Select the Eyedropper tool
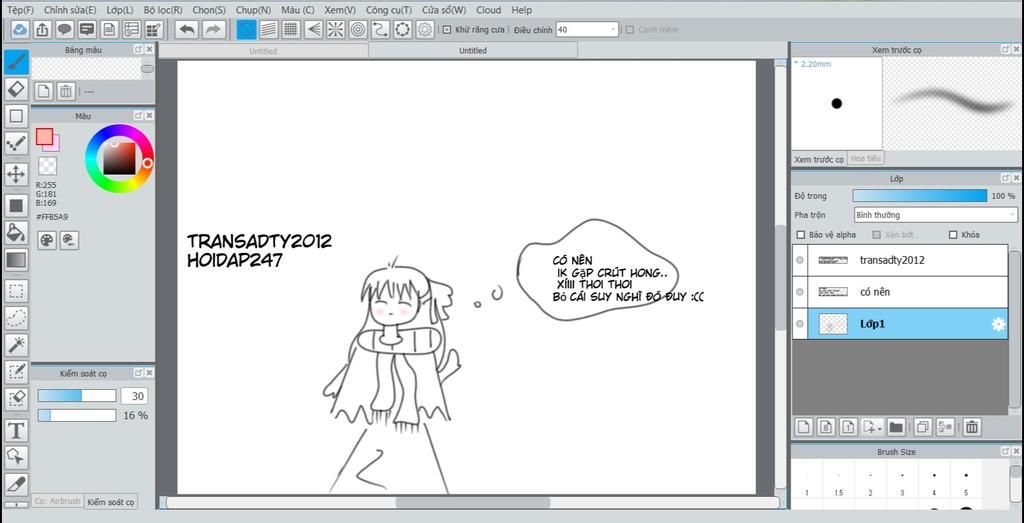This screenshot has width=1024, height=523. 16,484
